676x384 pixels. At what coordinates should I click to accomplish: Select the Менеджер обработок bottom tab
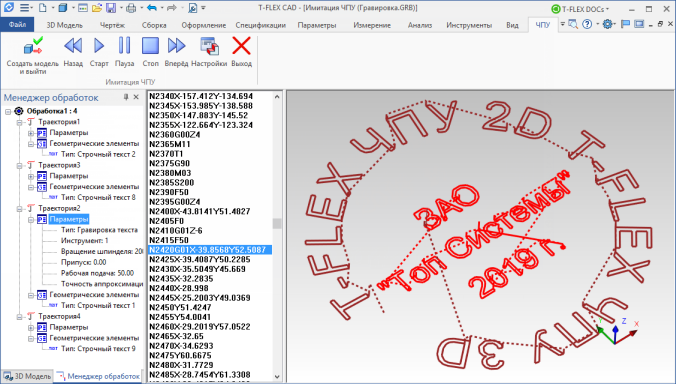click(99, 376)
